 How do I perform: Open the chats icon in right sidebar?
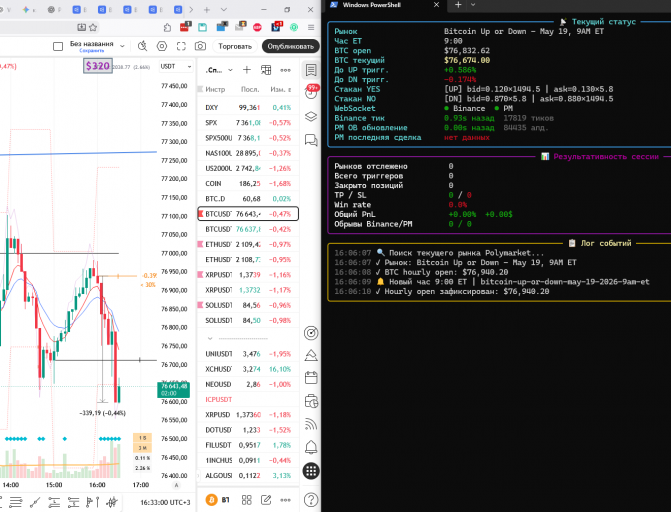(311, 140)
